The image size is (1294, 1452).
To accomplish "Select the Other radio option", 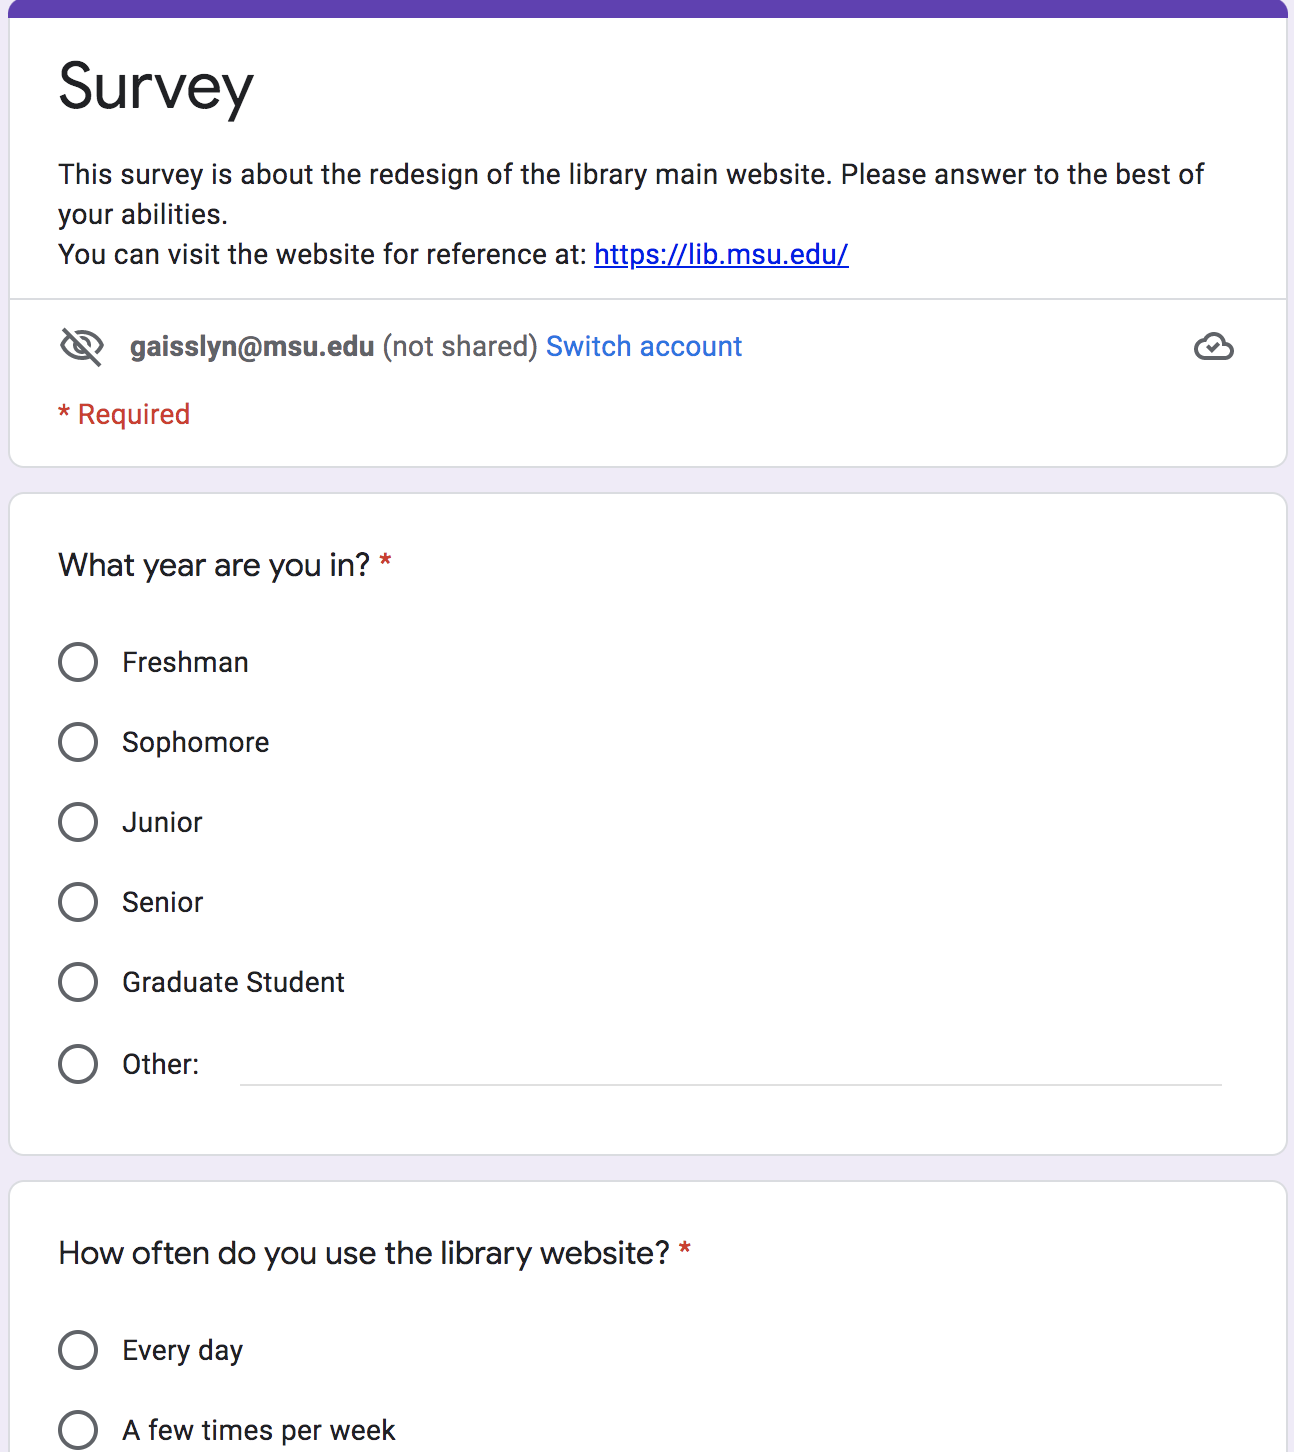I will (78, 1064).
